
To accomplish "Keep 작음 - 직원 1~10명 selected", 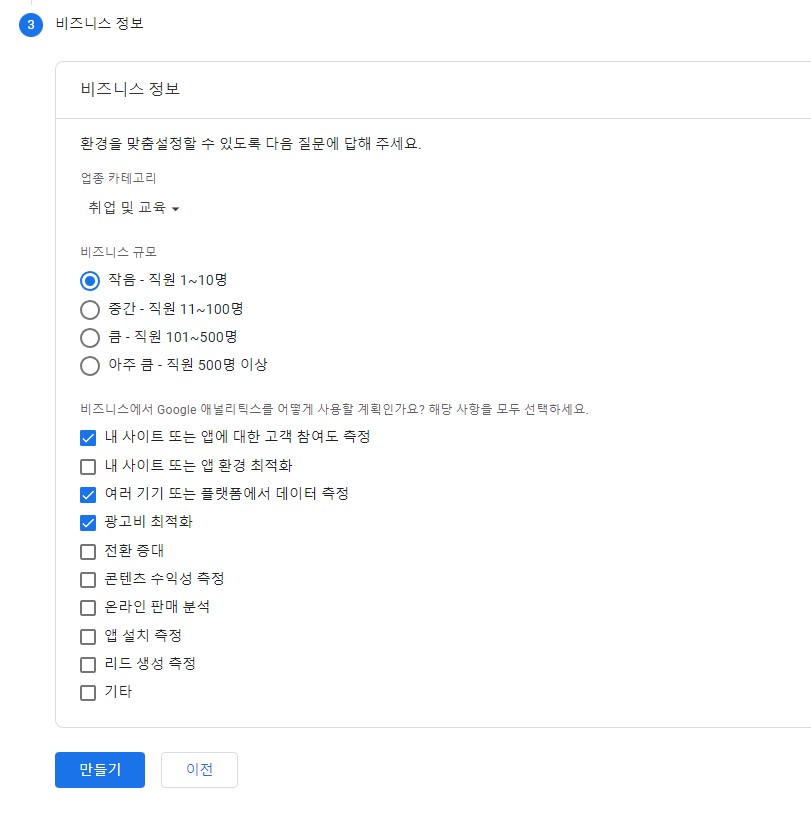I will point(89,280).
